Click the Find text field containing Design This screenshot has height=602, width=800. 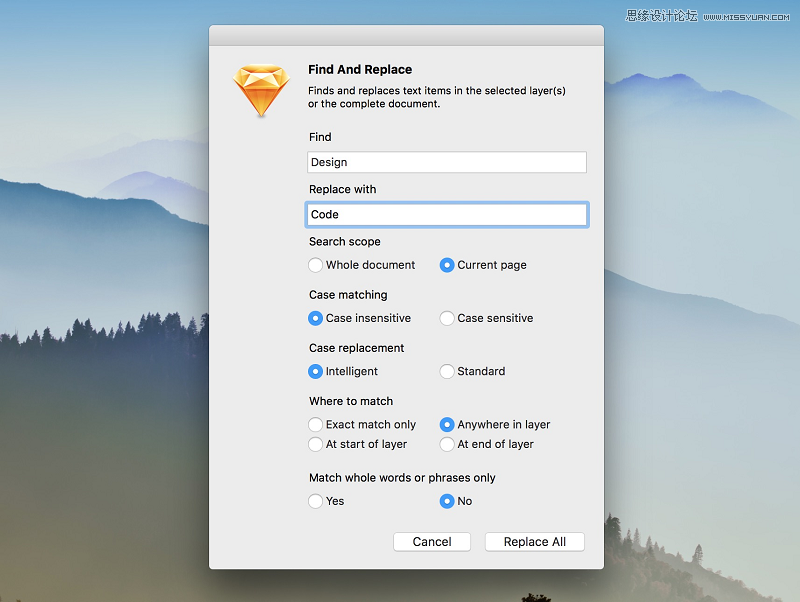pos(446,162)
